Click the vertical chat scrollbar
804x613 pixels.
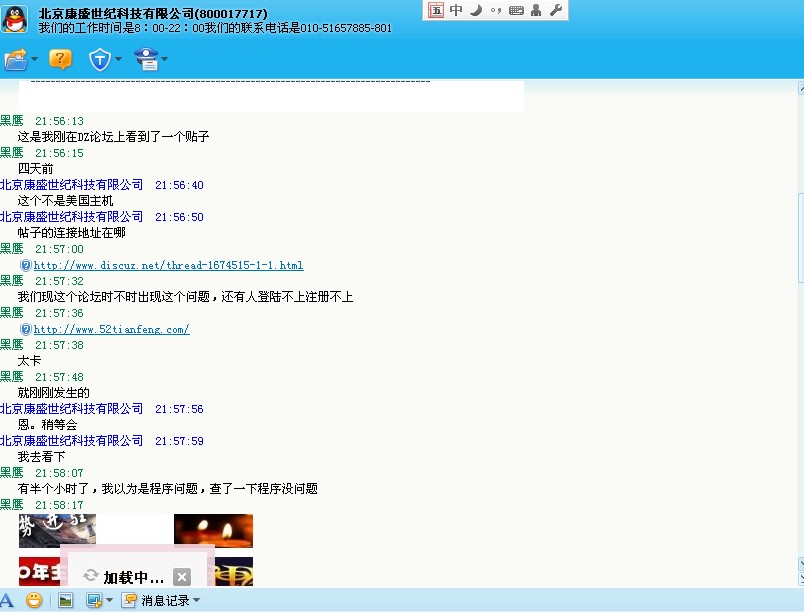(801, 237)
